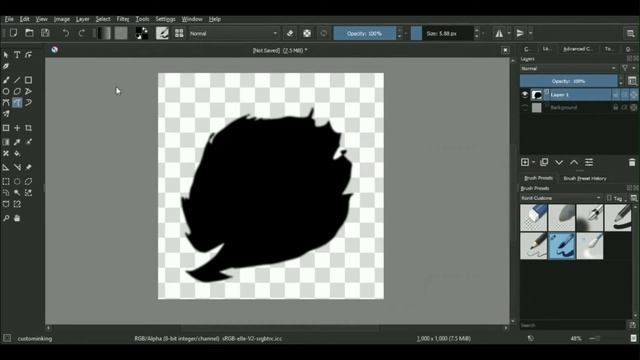Screen dimensions: 640x360
Task: Select the Move tool
Action: click(17, 128)
